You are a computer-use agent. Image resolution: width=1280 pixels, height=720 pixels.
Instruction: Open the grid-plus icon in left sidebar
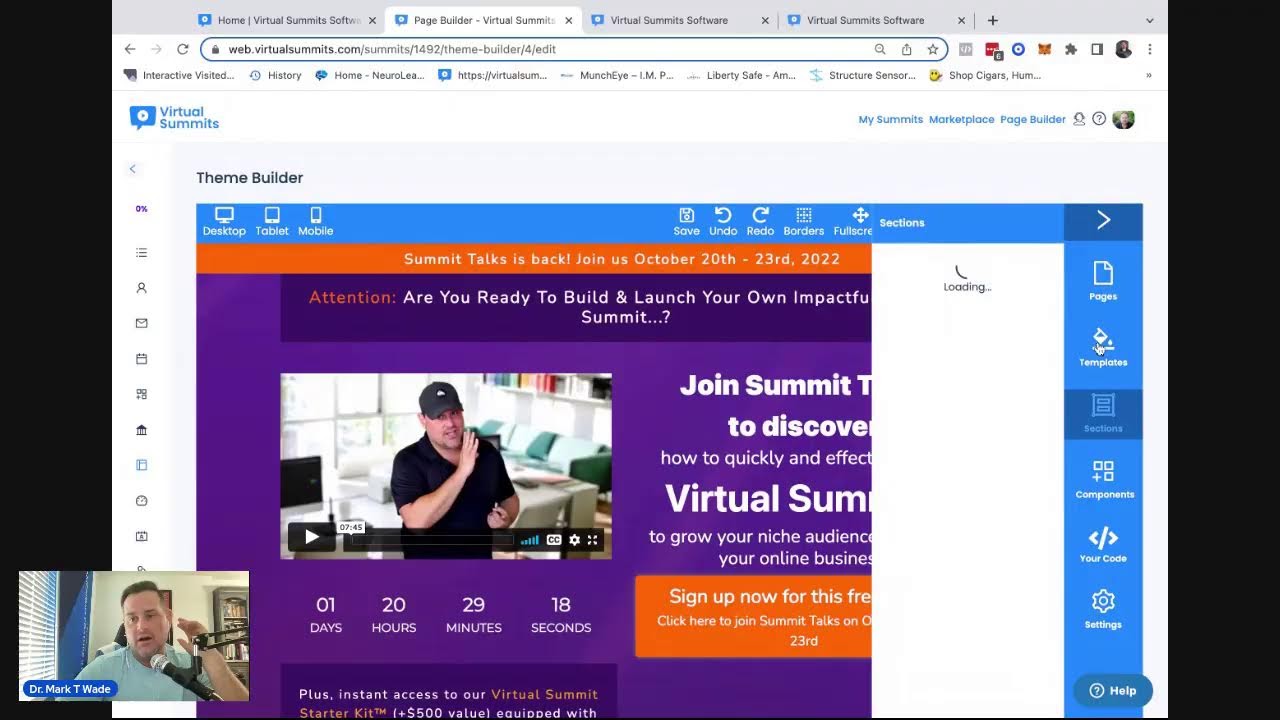[x=141, y=394]
